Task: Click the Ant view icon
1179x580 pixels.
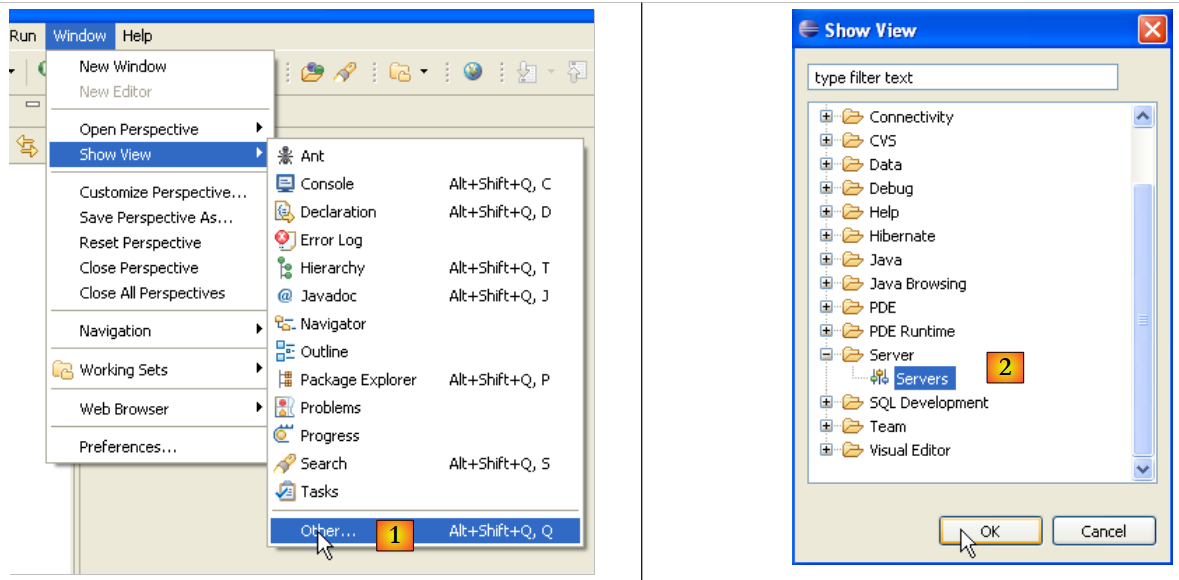Action: tap(285, 156)
